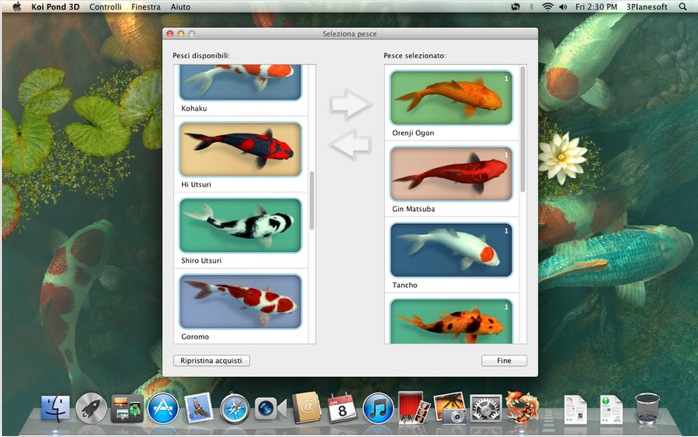Viewport: 698px width, 437px height.
Task: Open the second document icon near Trash
Action: coord(611,409)
